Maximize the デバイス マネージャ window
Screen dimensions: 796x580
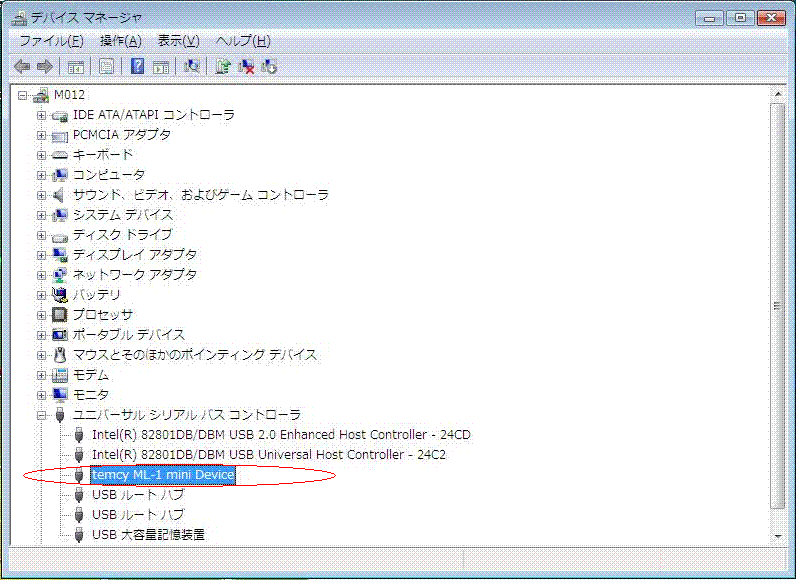[740, 18]
